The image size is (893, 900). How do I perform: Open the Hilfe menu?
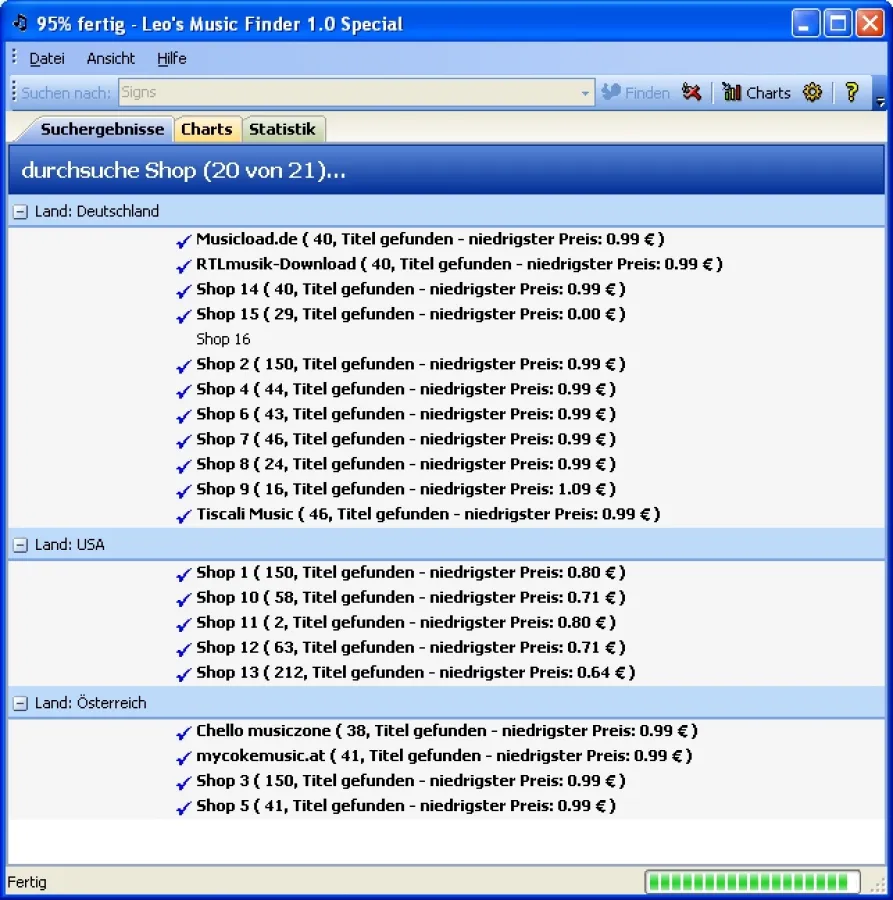(x=171, y=59)
